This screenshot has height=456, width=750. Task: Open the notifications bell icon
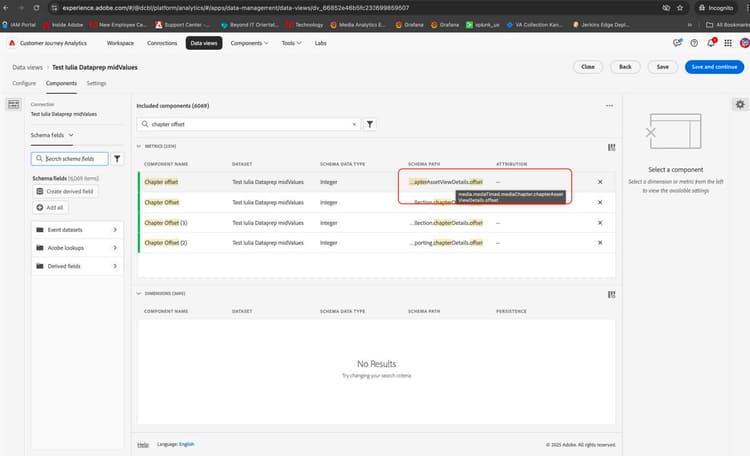[711, 43]
